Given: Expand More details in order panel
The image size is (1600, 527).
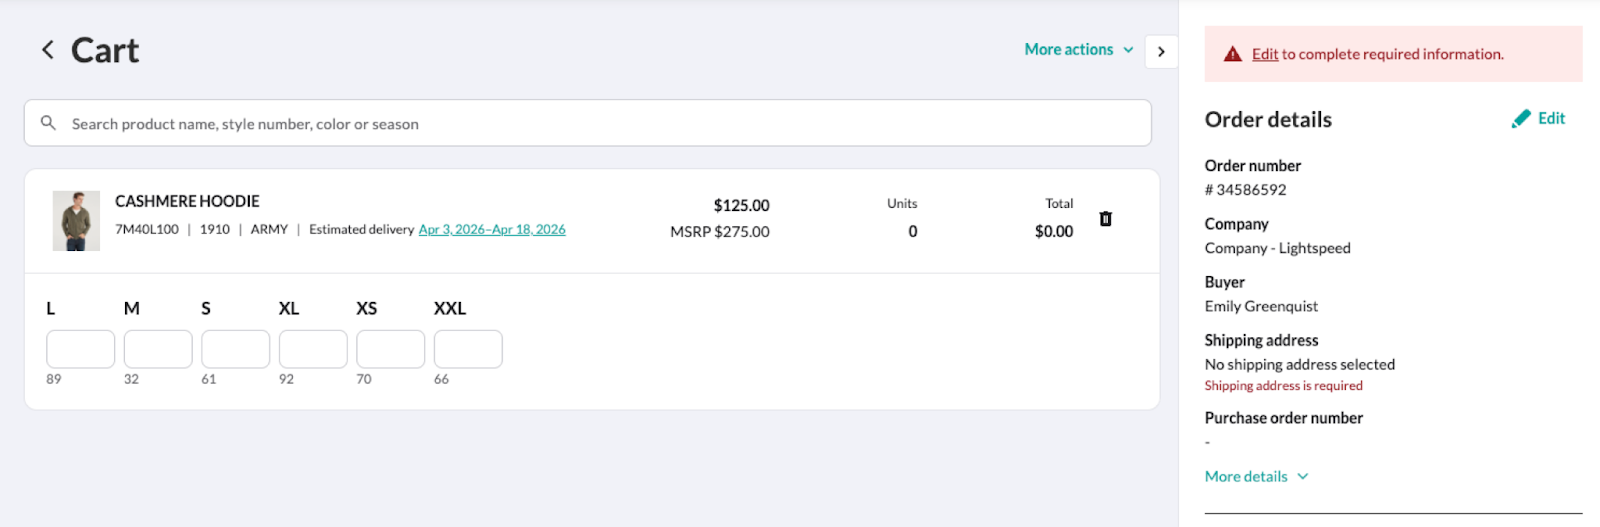Looking at the screenshot, I should [x=1256, y=477].
